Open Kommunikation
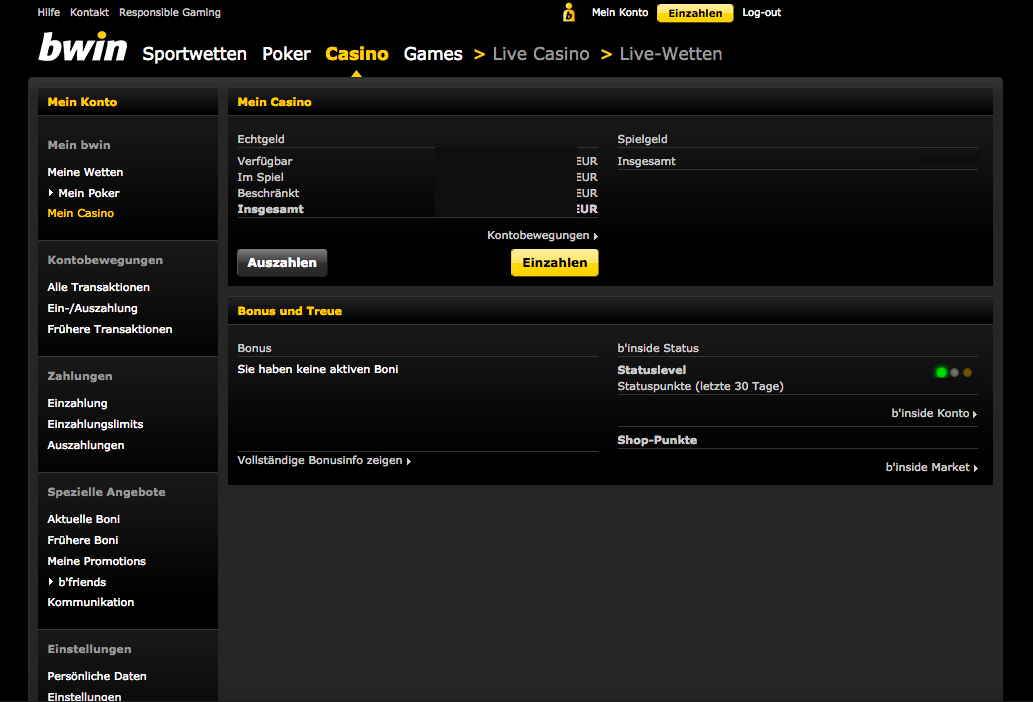Screen dimensions: 1033x702 point(90,603)
